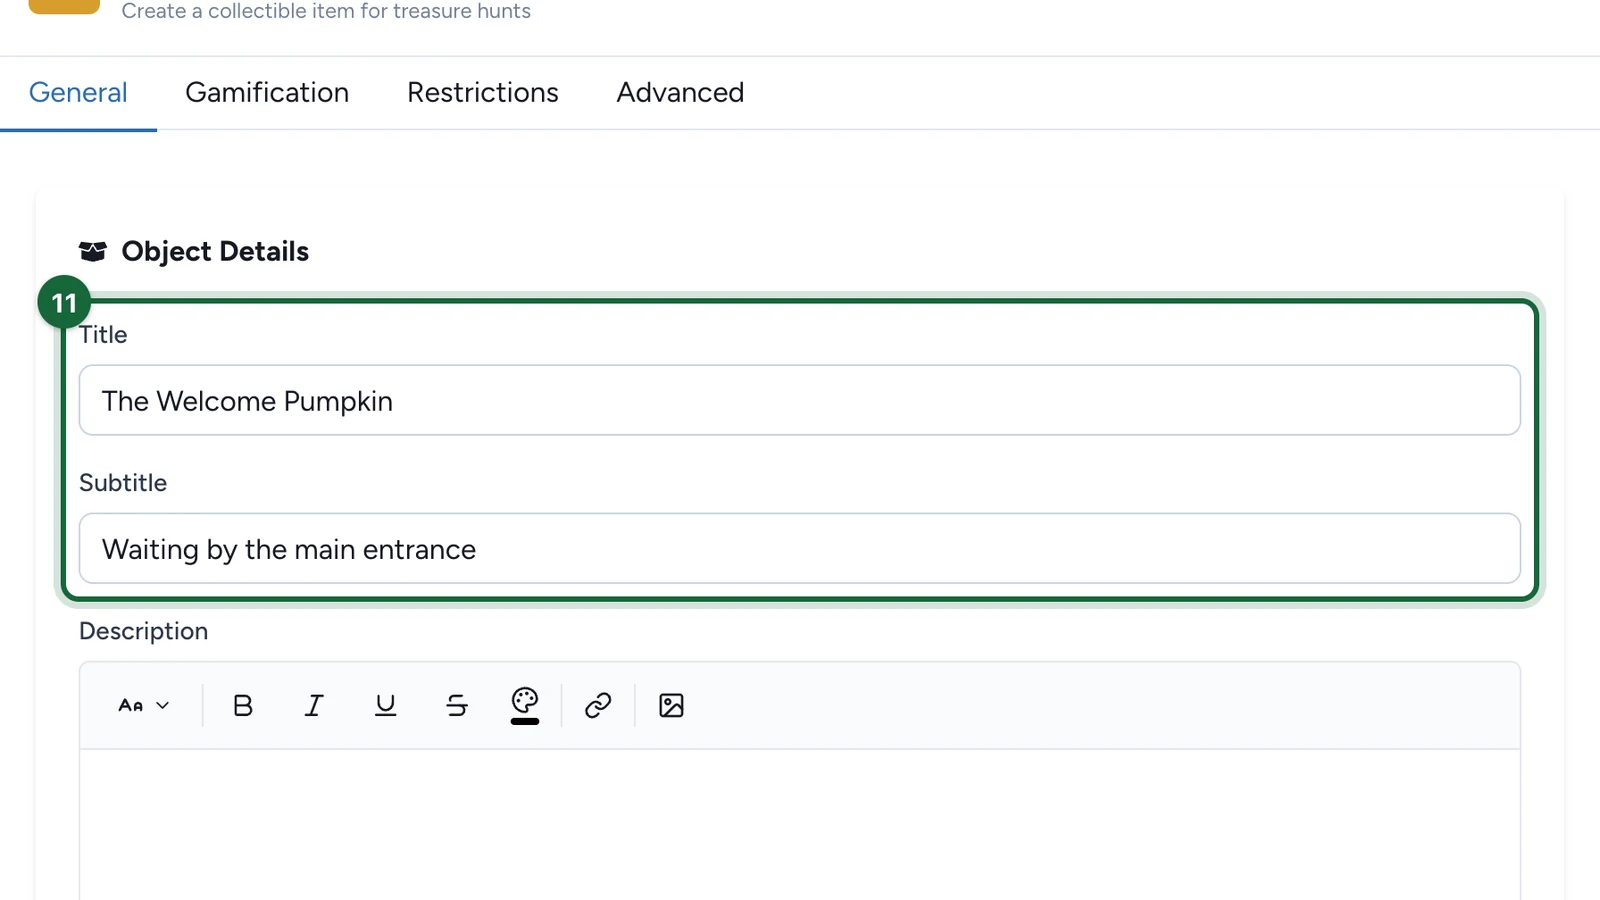Focus the Title field with Welcome Pumpkin
This screenshot has width=1600, height=900.
click(800, 400)
